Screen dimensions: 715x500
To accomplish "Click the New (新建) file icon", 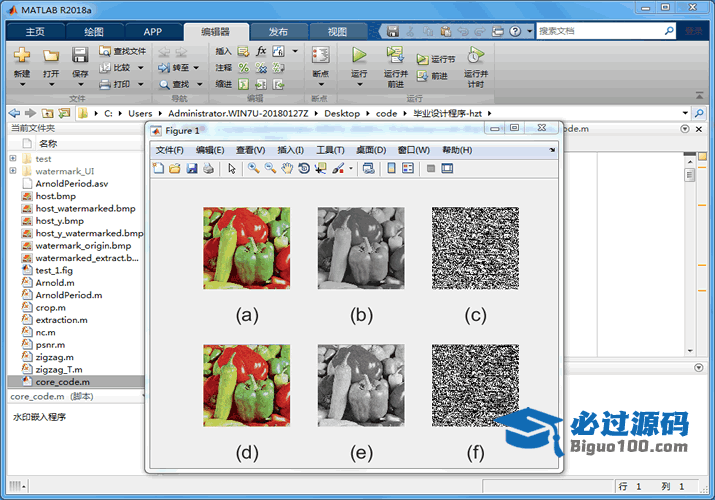I will pyautogui.click(x=21, y=55).
